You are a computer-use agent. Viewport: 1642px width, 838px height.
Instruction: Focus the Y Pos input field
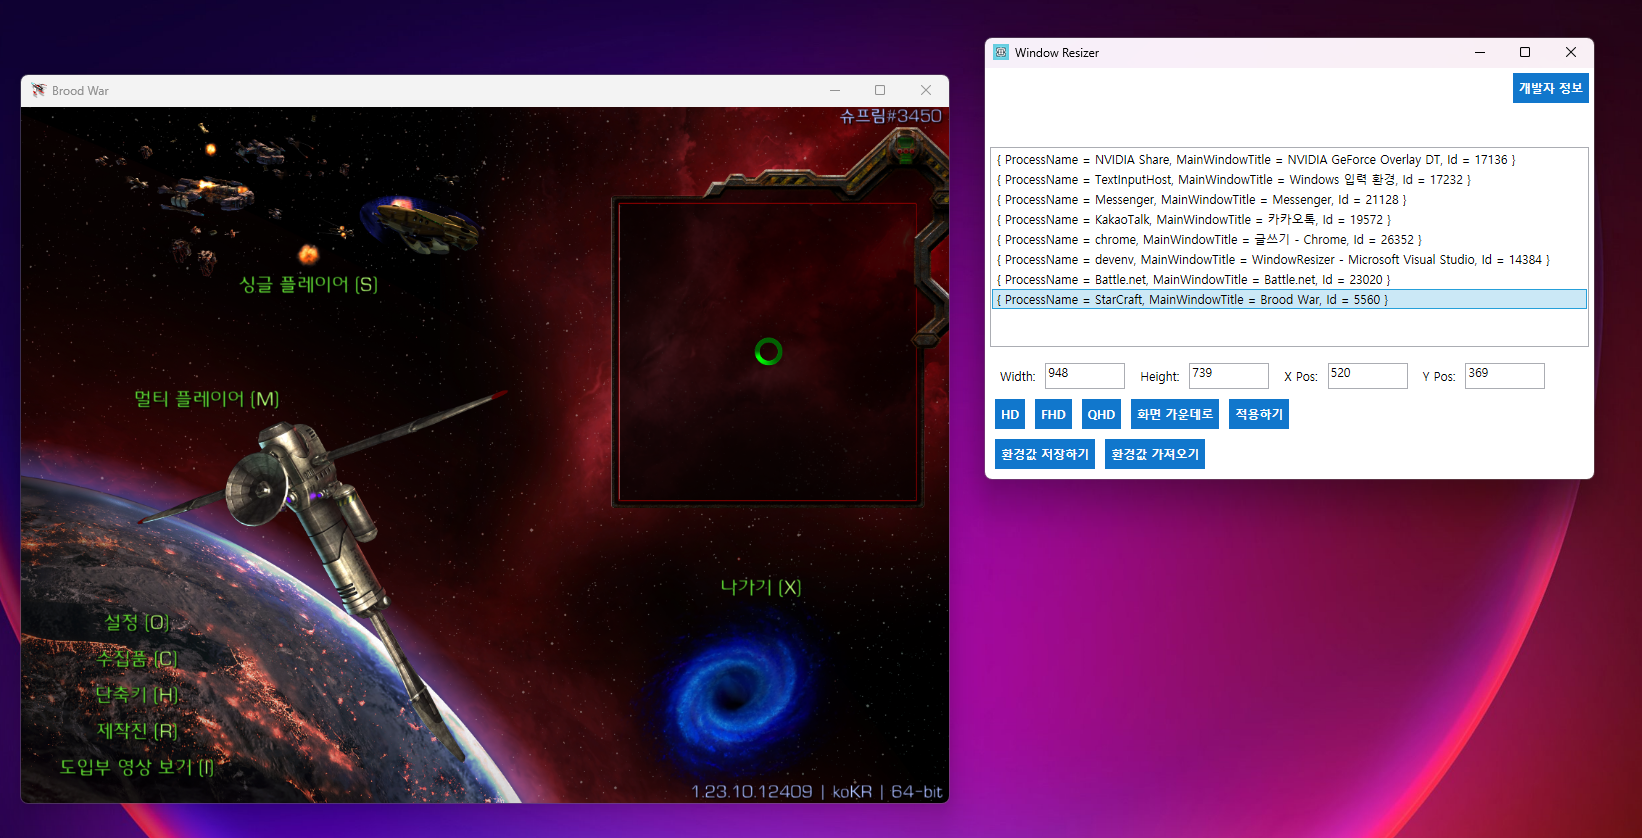pos(1505,376)
